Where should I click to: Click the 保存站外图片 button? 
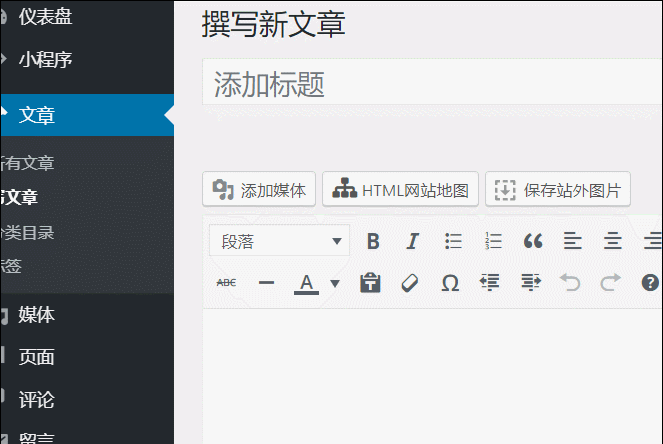click(x=558, y=189)
